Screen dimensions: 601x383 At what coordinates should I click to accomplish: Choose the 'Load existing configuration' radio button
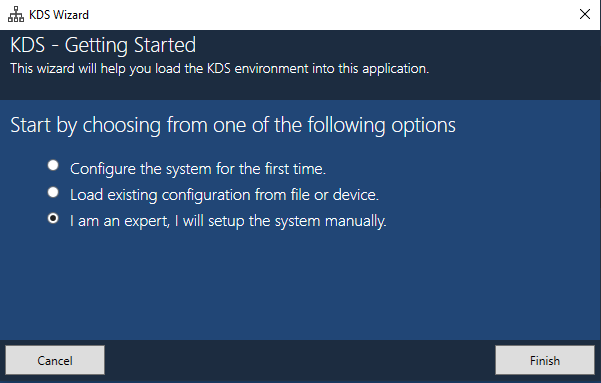(53, 192)
